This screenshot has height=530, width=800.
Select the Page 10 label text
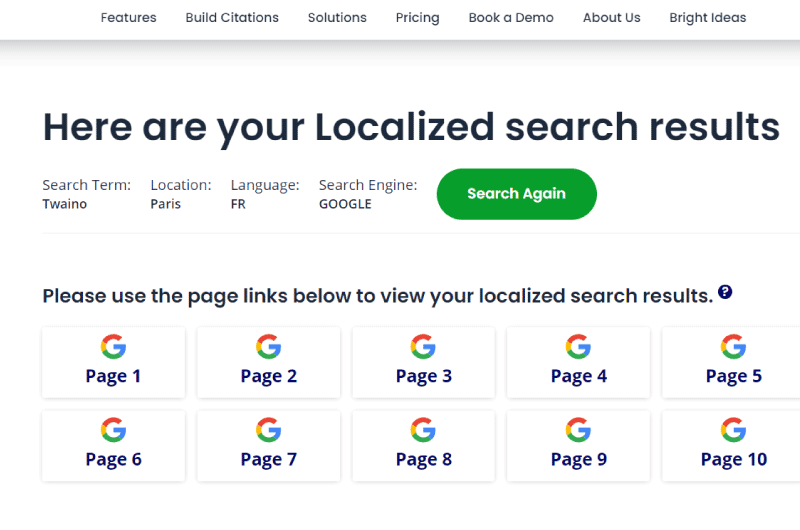click(734, 460)
